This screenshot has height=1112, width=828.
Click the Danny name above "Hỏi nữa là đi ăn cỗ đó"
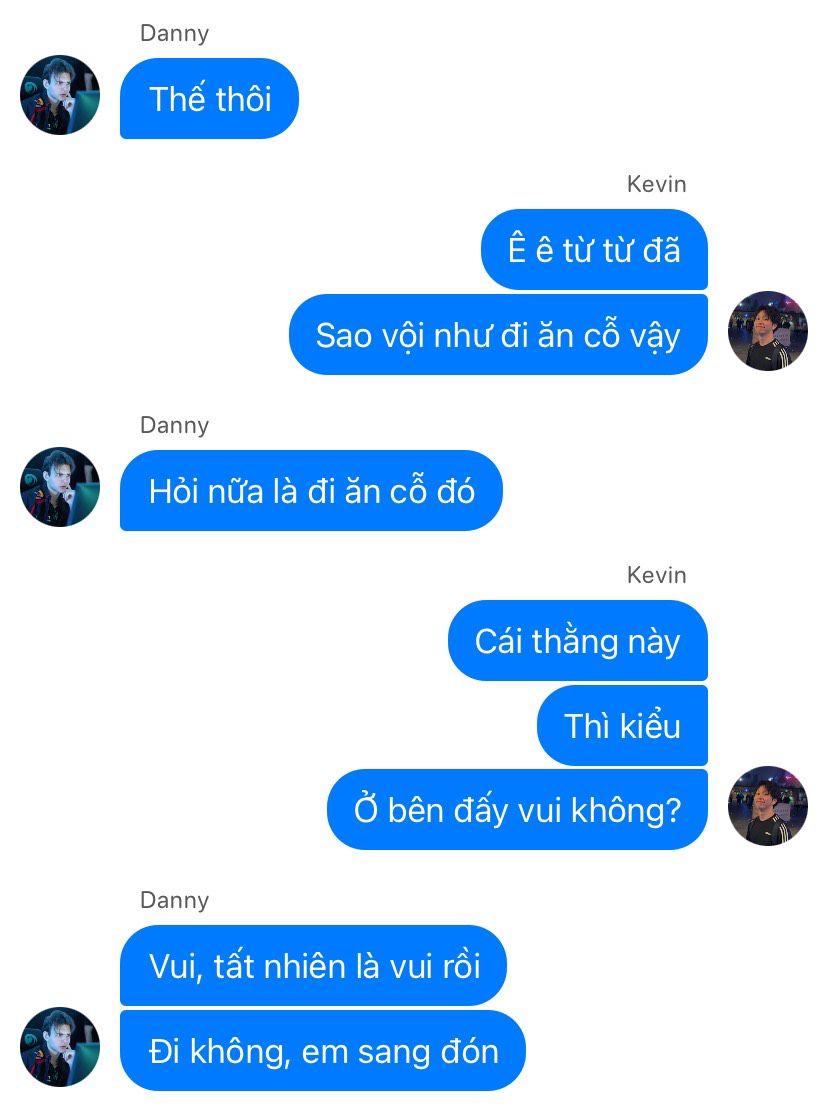[x=174, y=426]
